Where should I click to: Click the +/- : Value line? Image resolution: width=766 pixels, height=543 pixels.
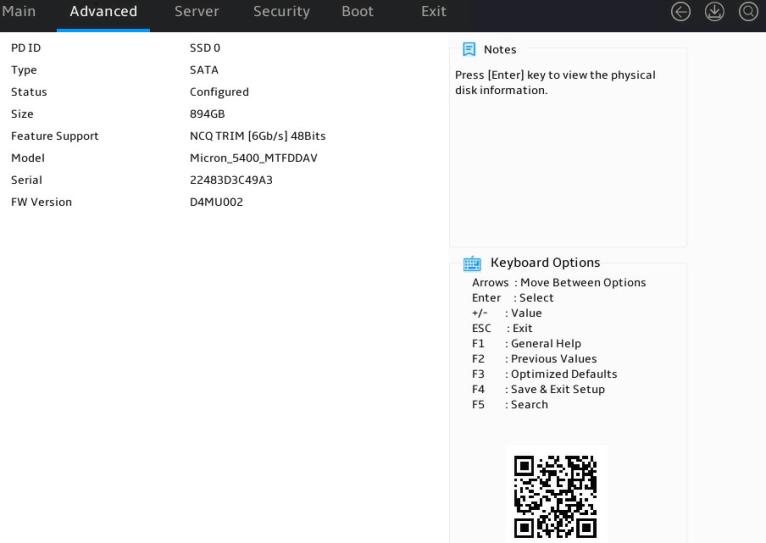507,313
